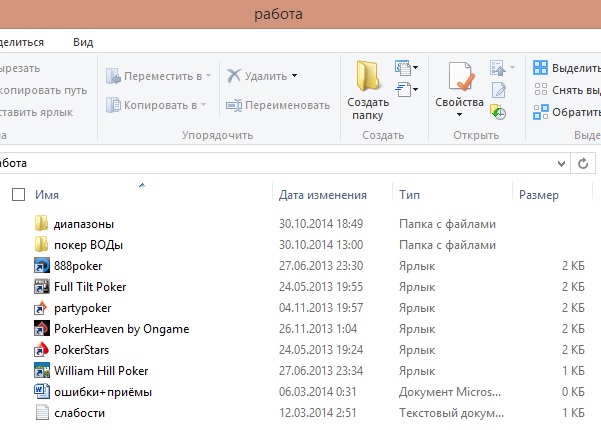This screenshot has width=601, height=430.
Task: Sort by Дата изменения column header
Action: (322, 195)
